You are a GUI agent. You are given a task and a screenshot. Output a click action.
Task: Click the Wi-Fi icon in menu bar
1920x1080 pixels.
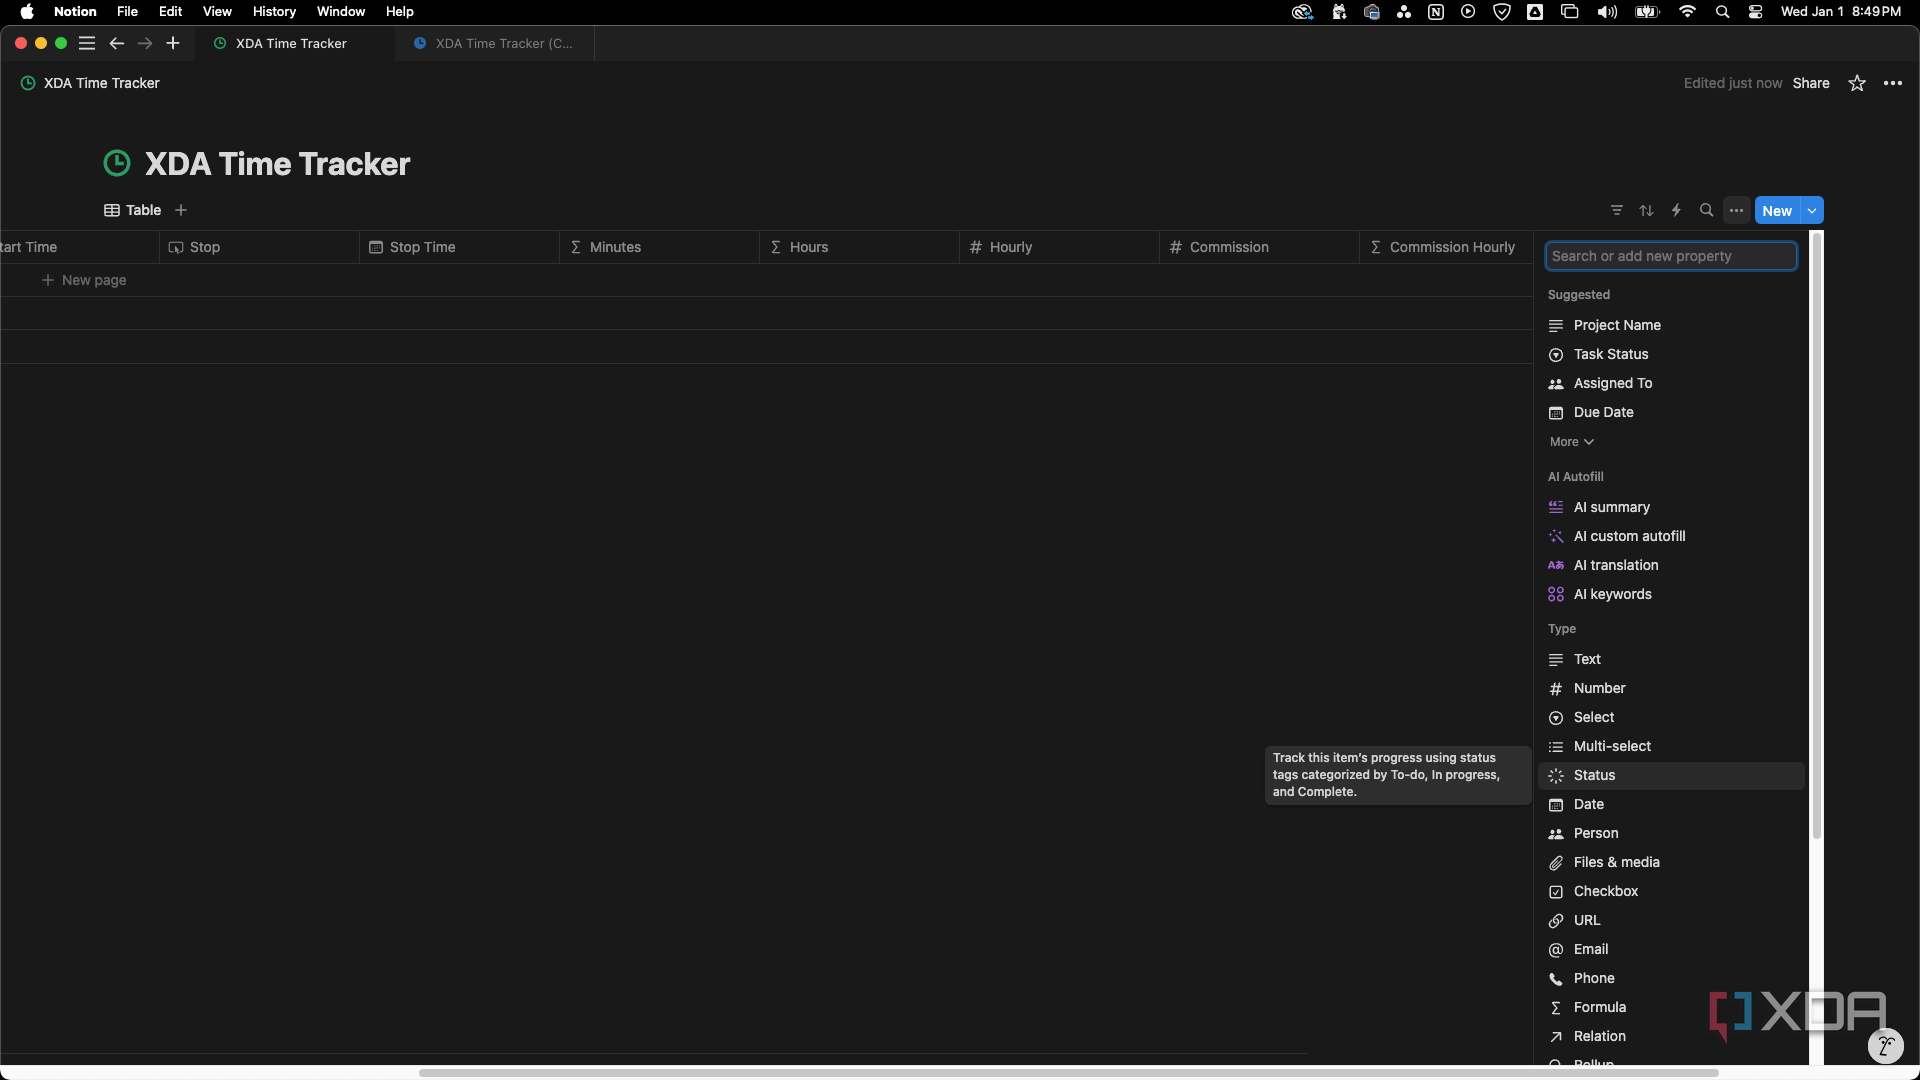click(x=1688, y=11)
